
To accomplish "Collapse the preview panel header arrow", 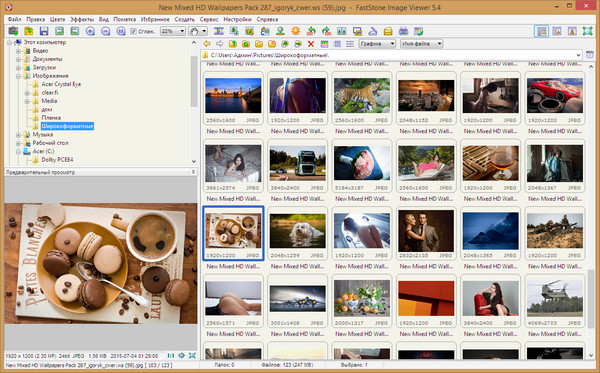I will (194, 172).
